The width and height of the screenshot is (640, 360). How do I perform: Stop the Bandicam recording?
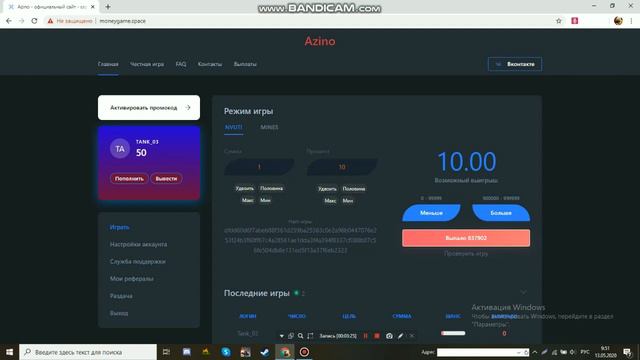(x=377, y=336)
